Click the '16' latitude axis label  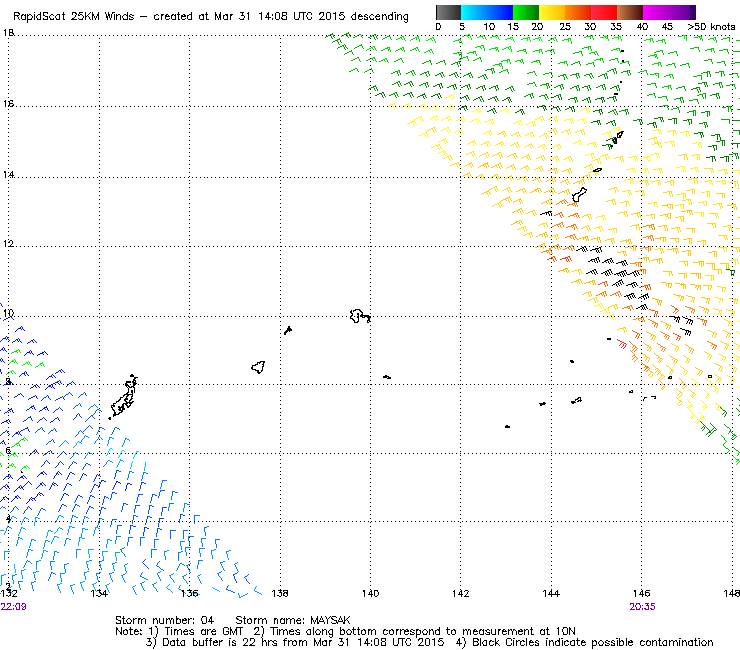(x=8, y=103)
